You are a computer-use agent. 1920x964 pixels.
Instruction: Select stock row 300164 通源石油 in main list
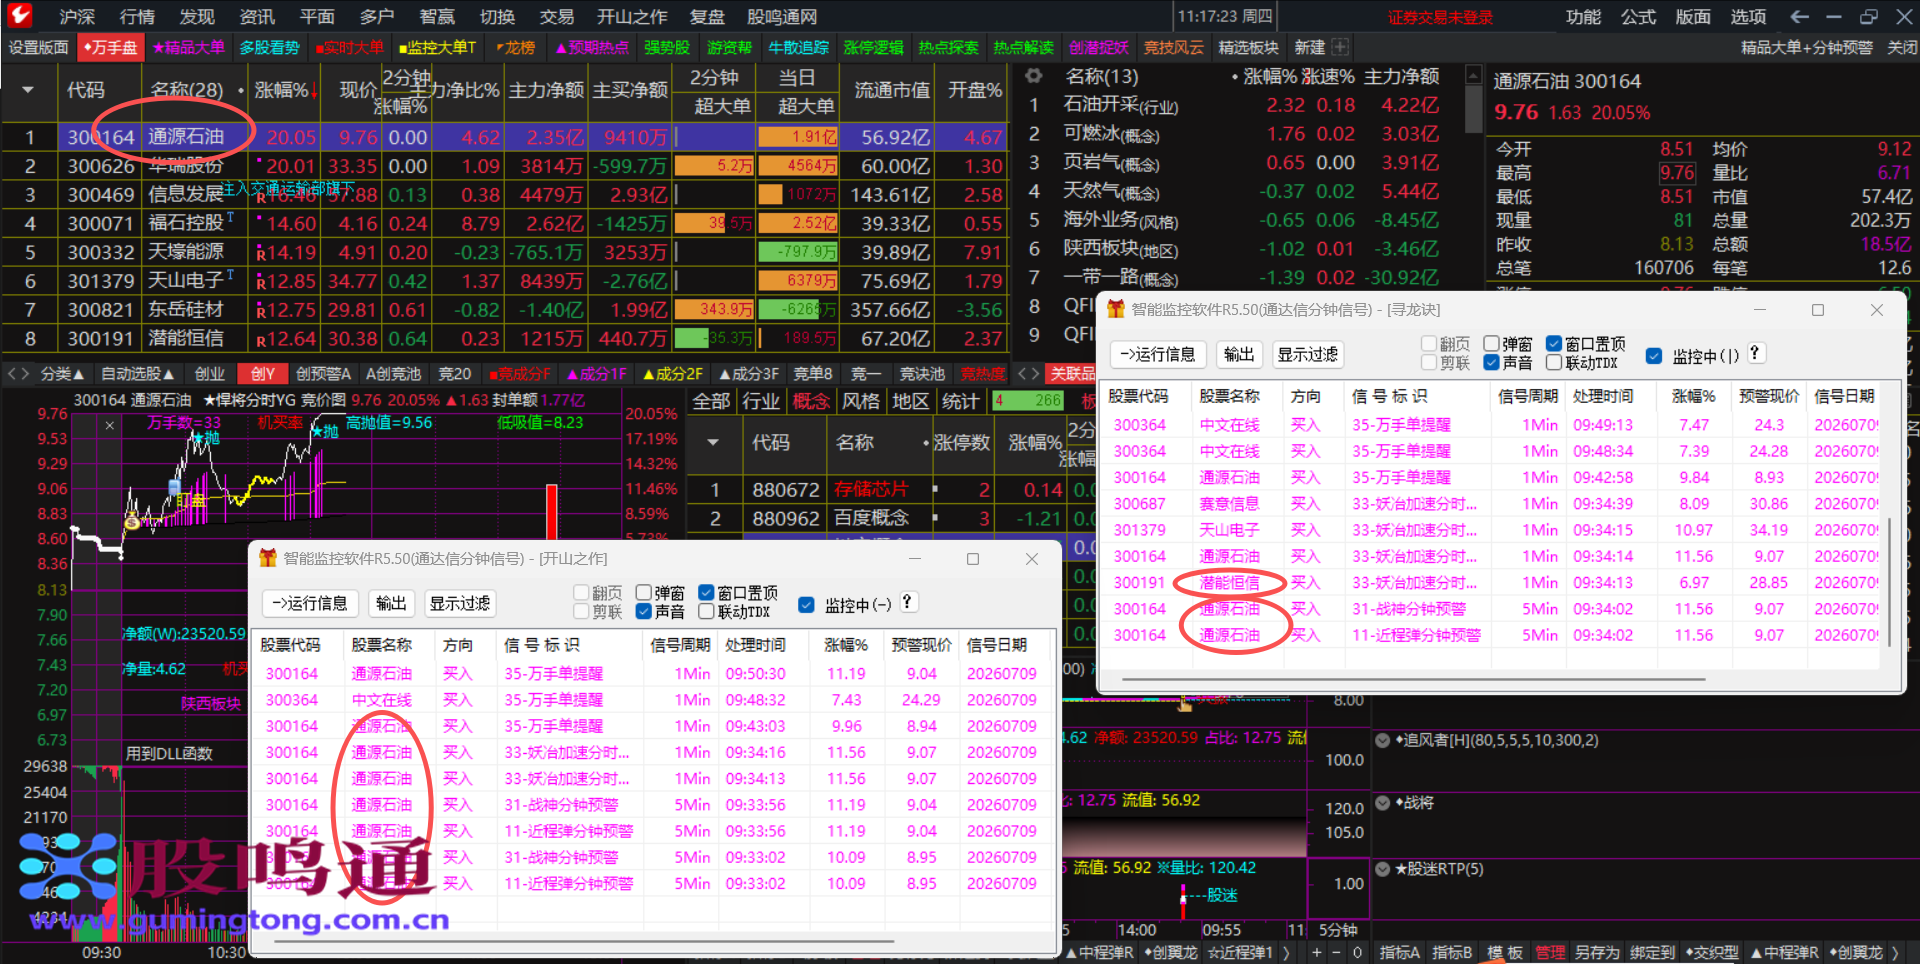(x=505, y=137)
